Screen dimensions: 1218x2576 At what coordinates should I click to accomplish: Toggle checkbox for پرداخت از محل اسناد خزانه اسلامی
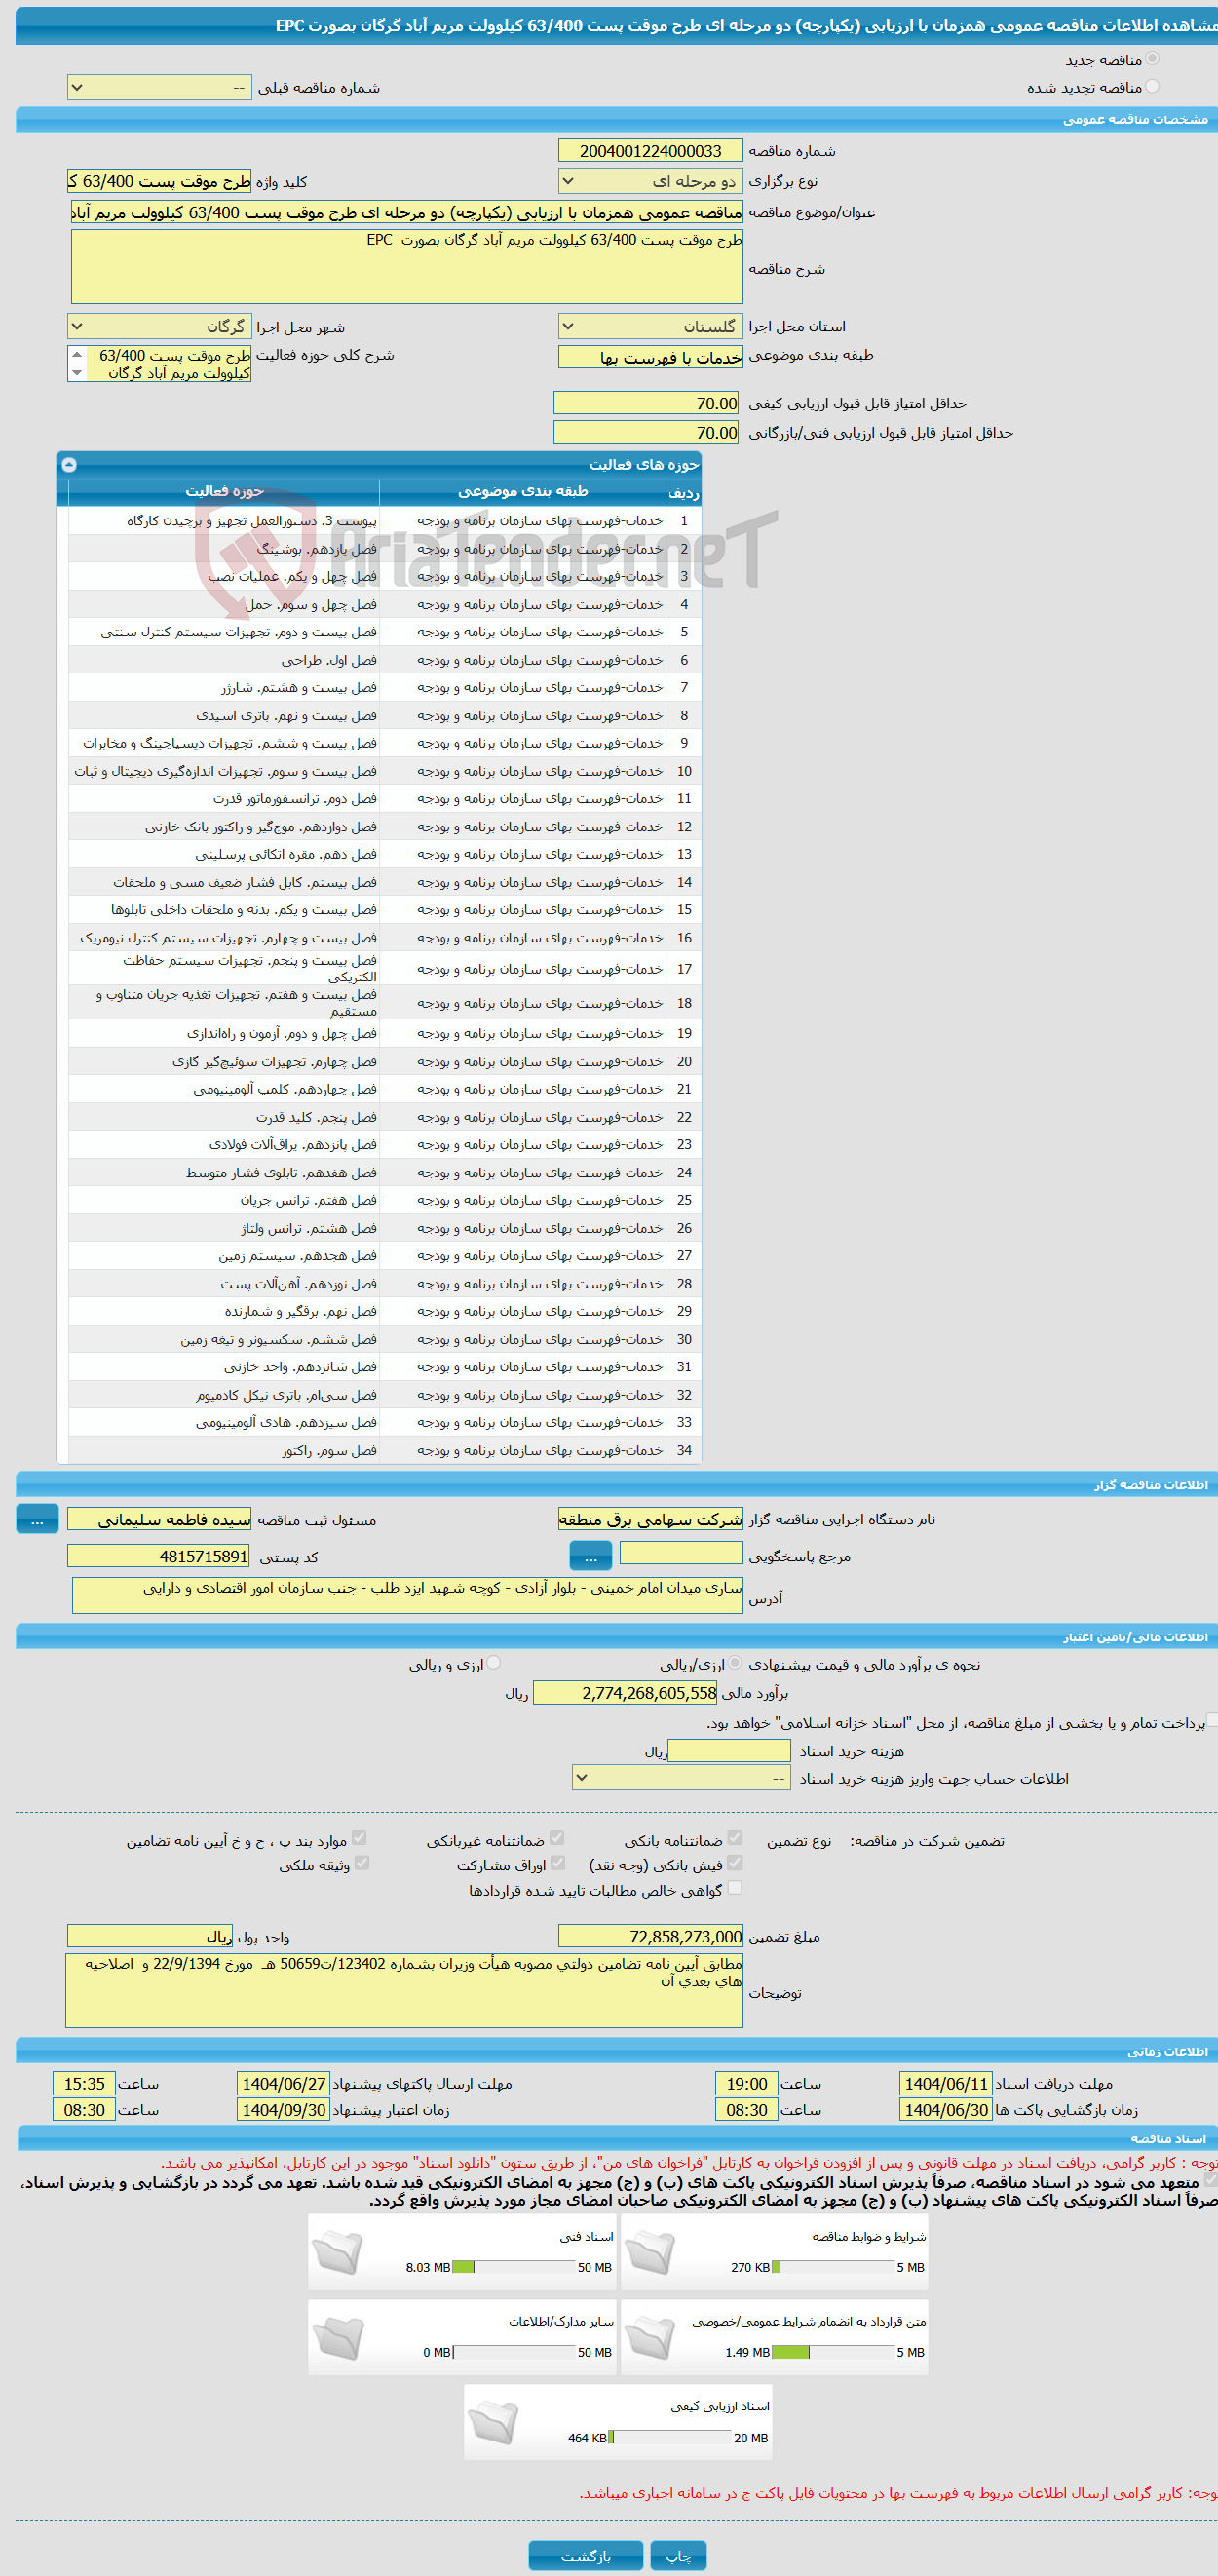click(x=1211, y=1720)
